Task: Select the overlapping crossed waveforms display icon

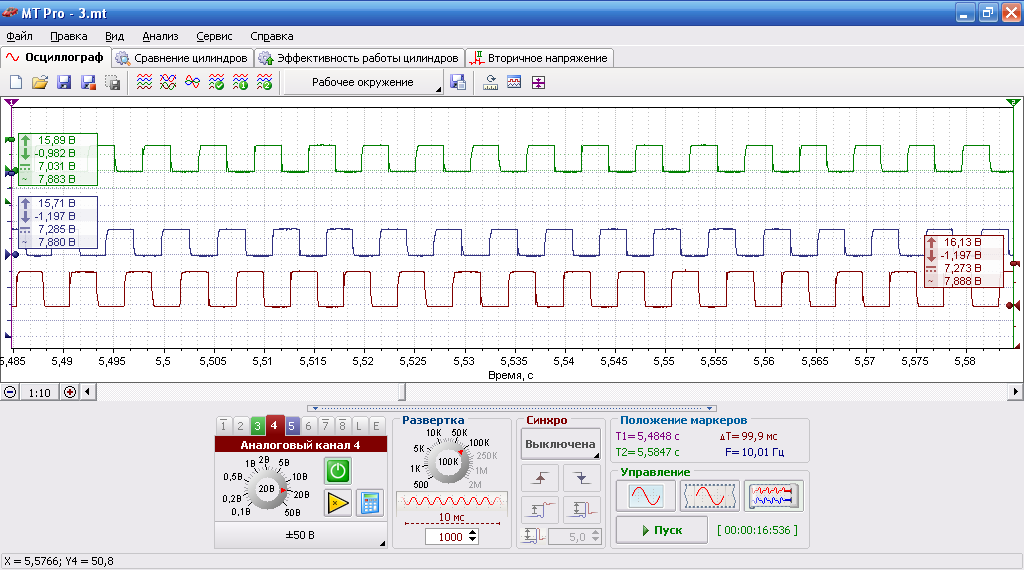Action: tap(168, 82)
